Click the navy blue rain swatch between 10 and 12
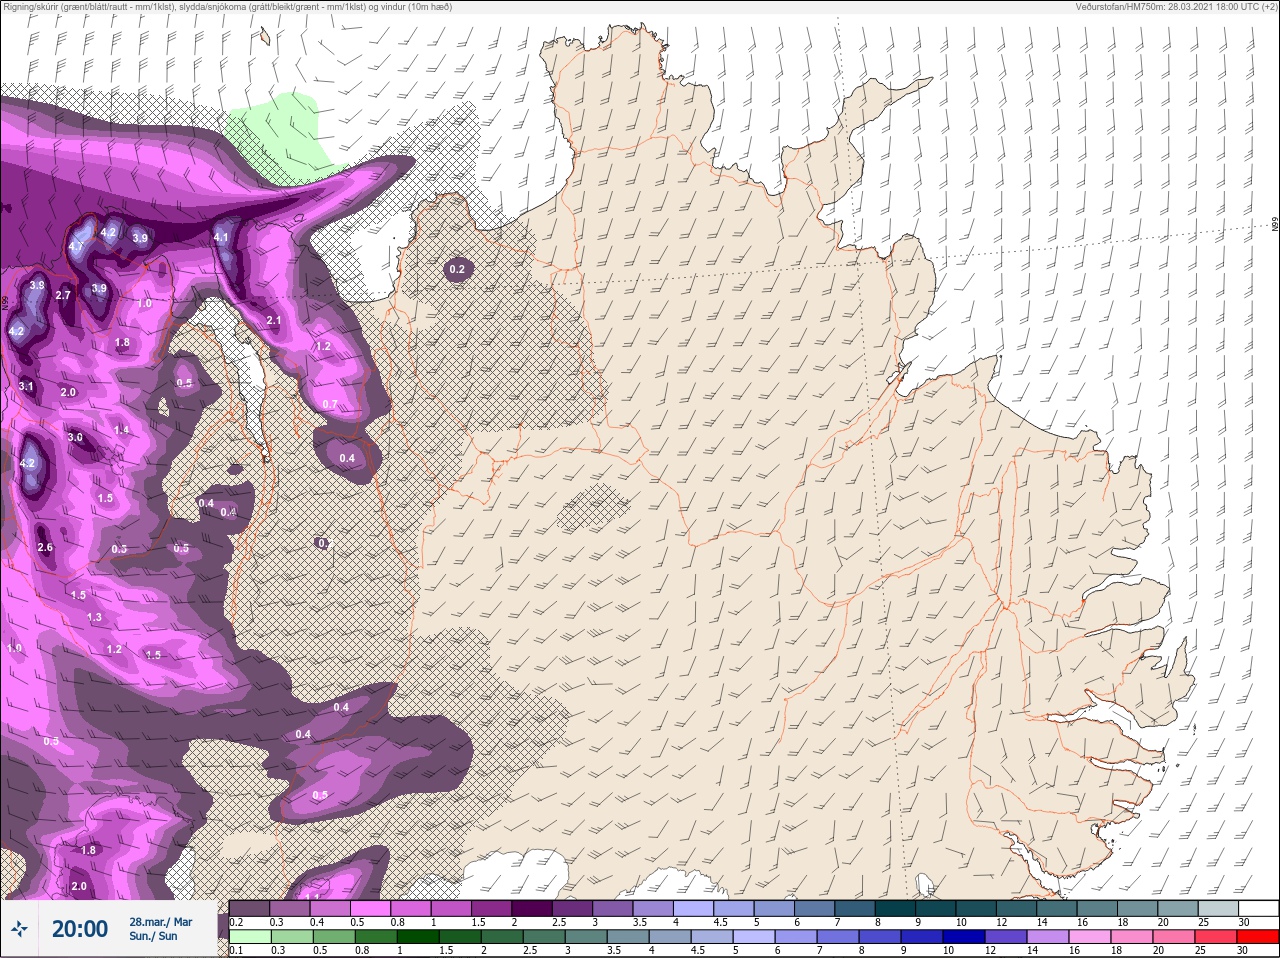The image size is (1280, 958). coord(963,938)
